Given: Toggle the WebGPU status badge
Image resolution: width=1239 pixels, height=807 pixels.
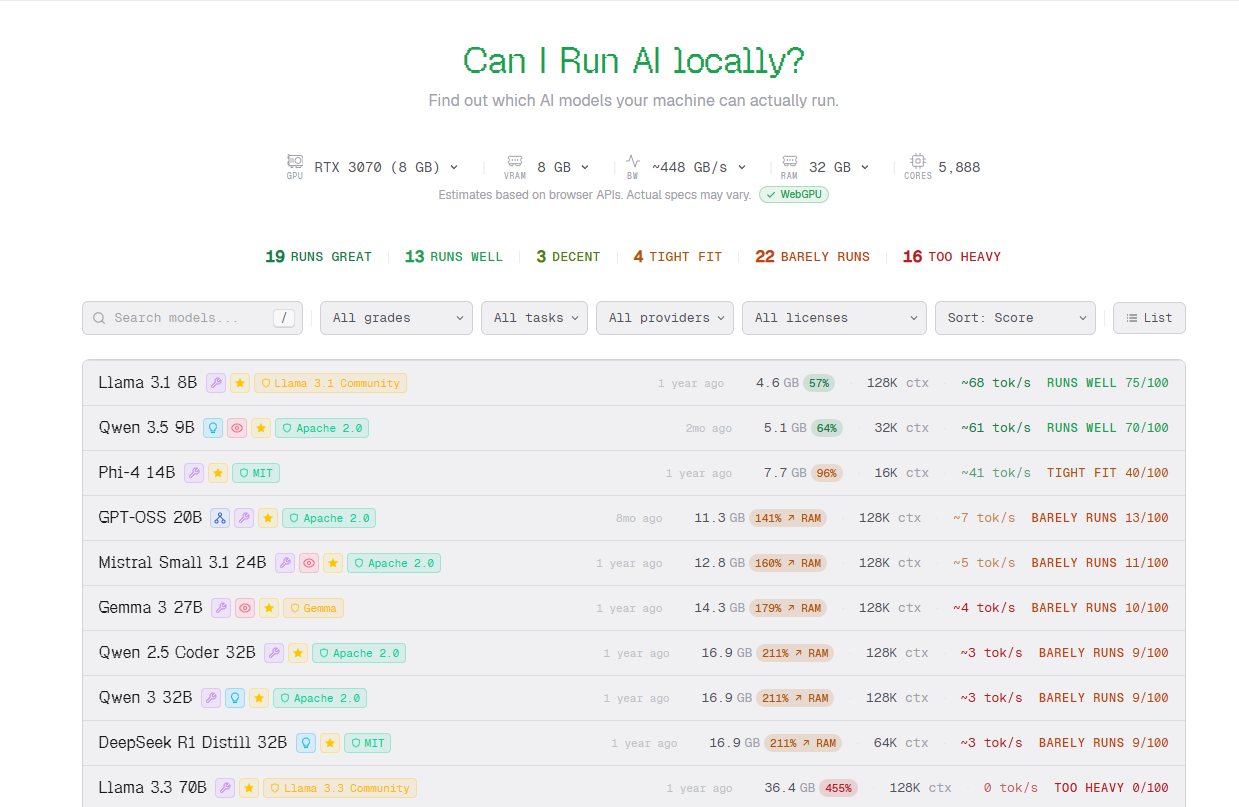Looking at the screenshot, I should [x=793, y=194].
